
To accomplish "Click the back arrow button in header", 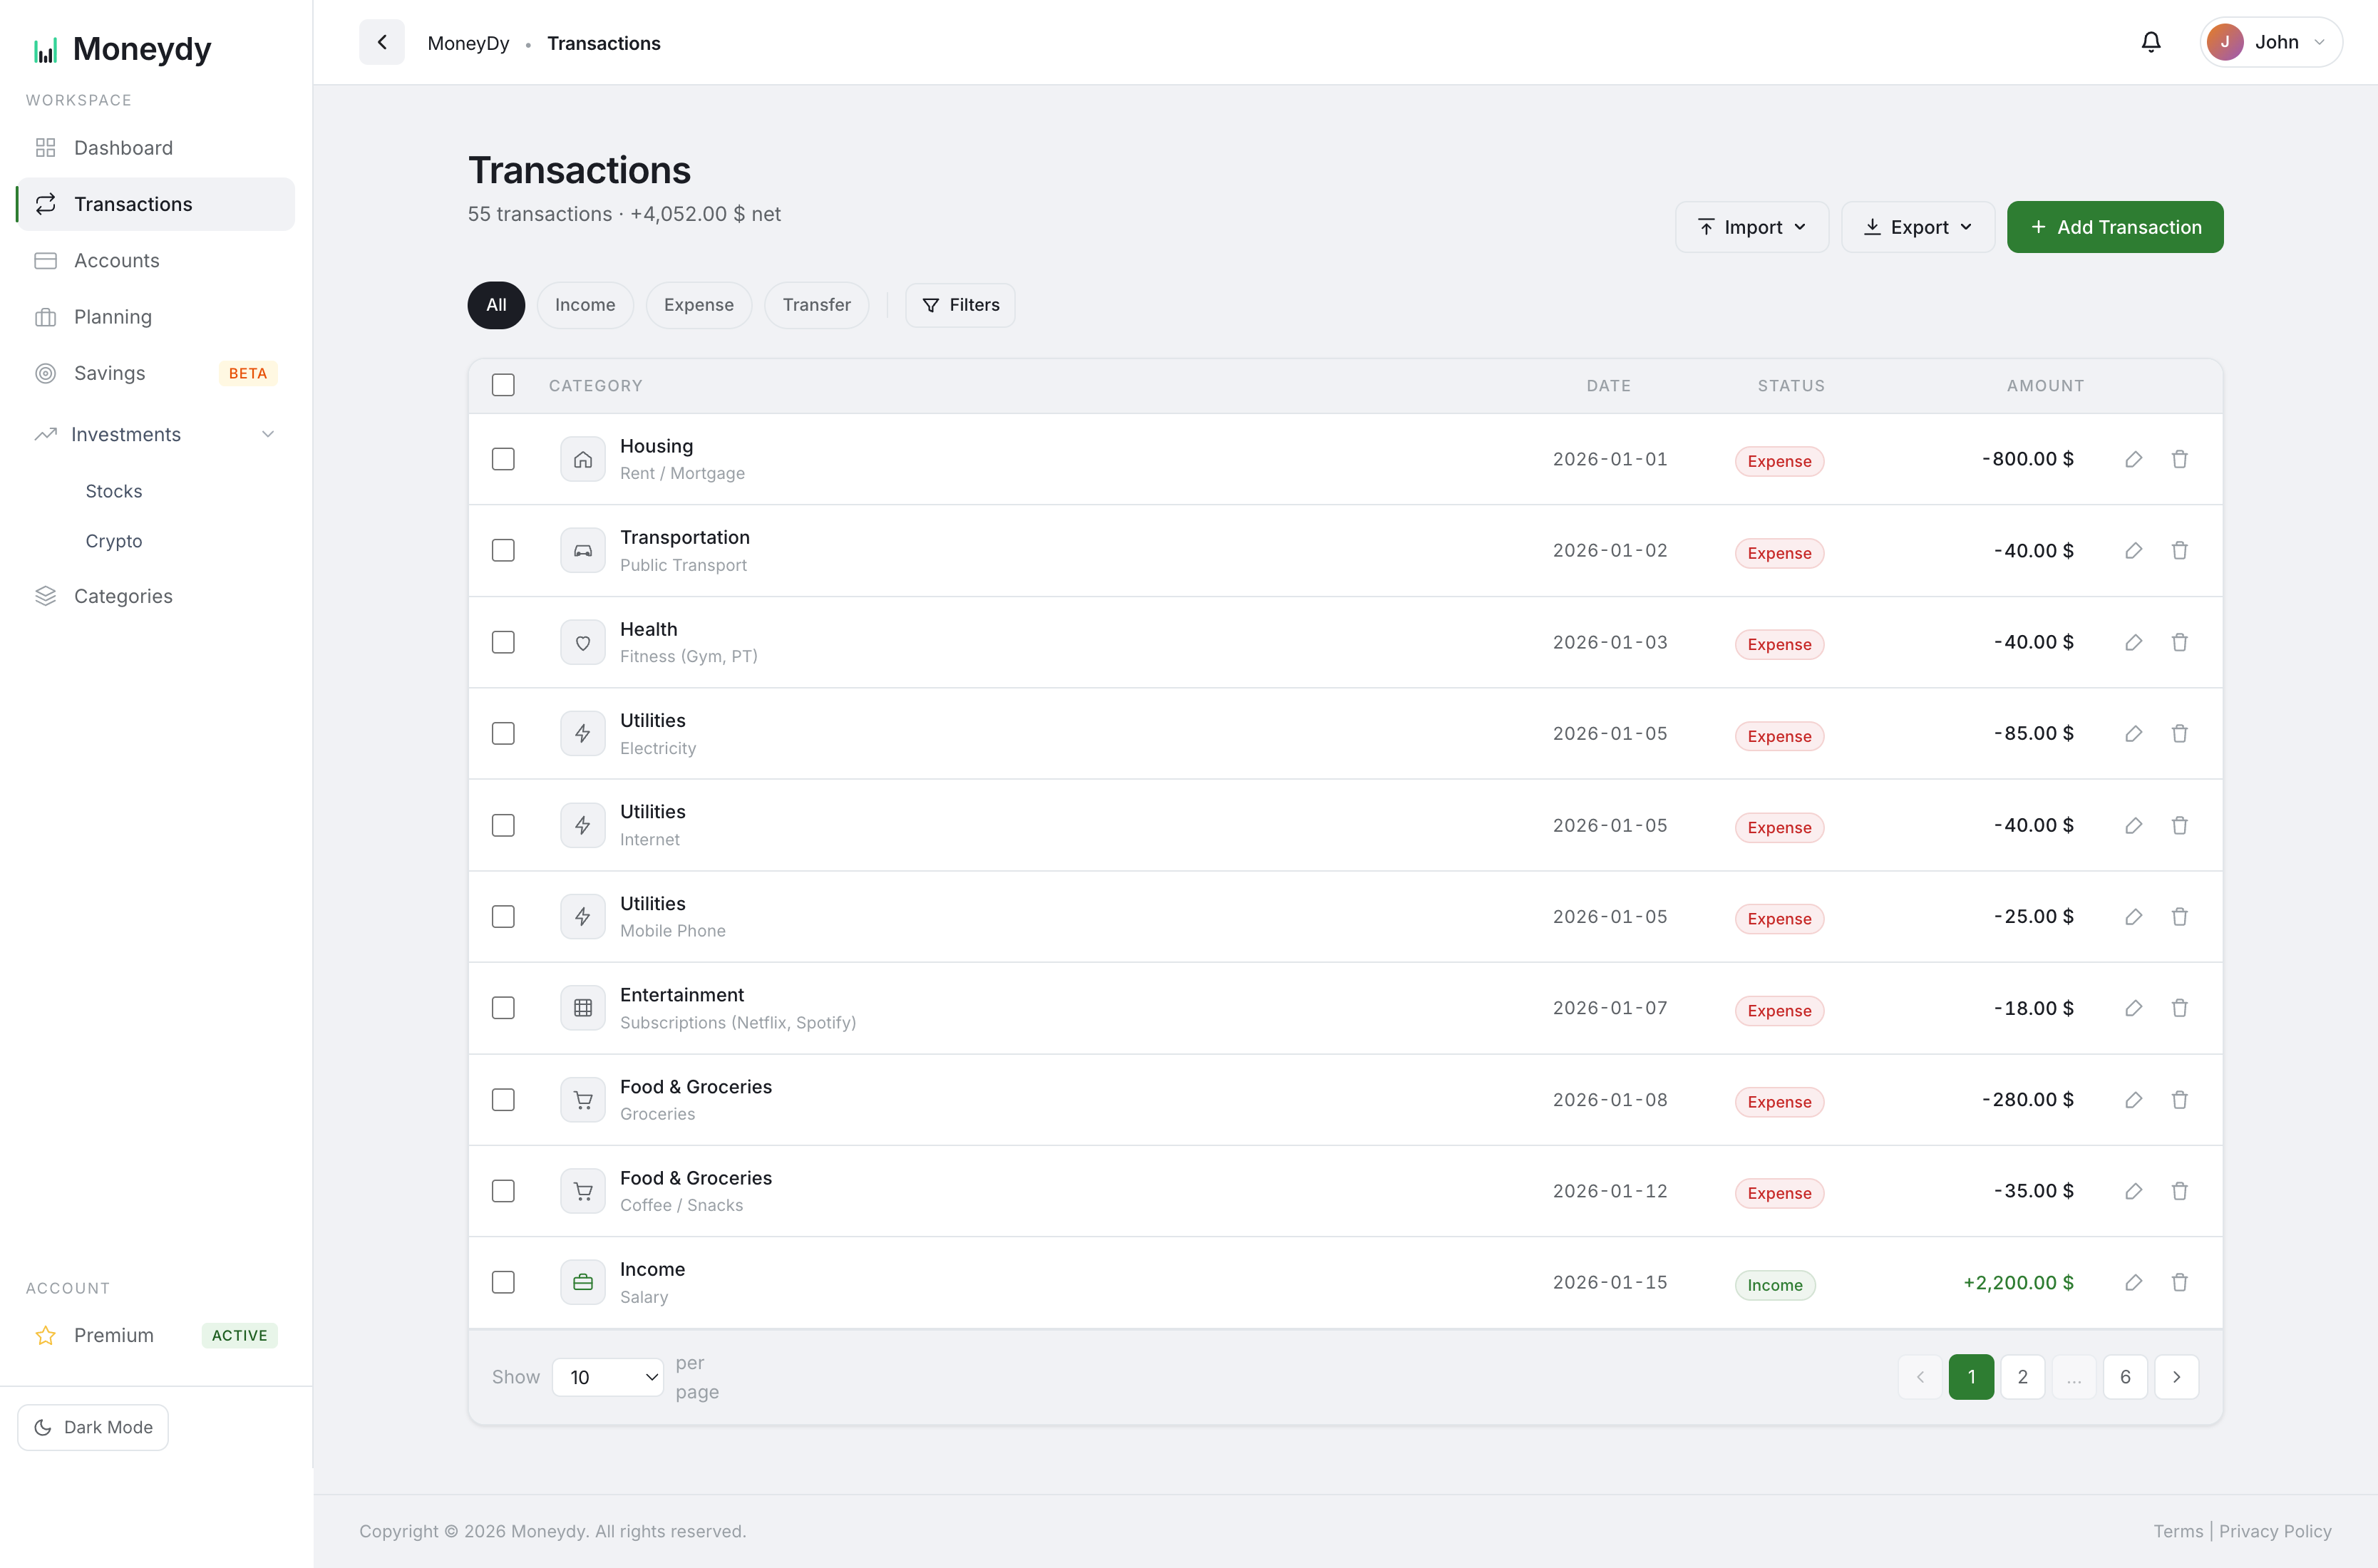I will coord(382,42).
